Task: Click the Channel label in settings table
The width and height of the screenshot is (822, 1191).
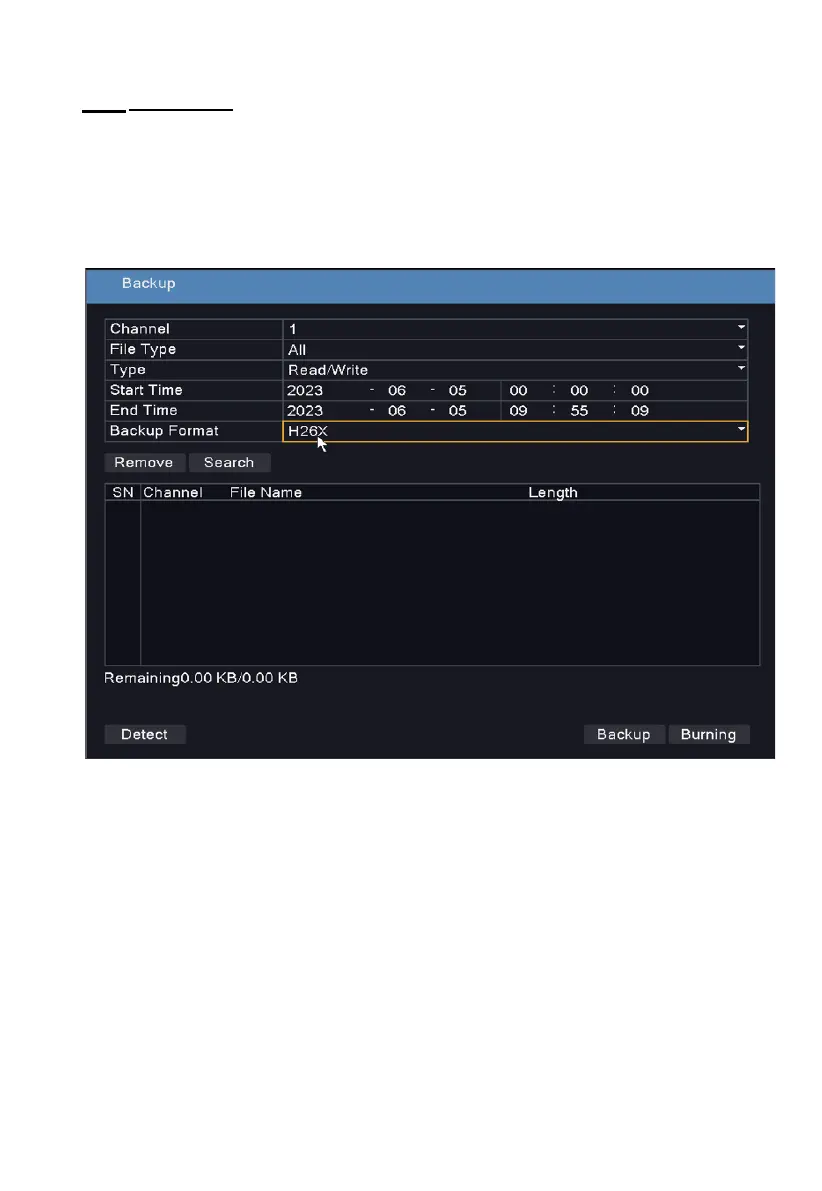Action: [x=140, y=329]
